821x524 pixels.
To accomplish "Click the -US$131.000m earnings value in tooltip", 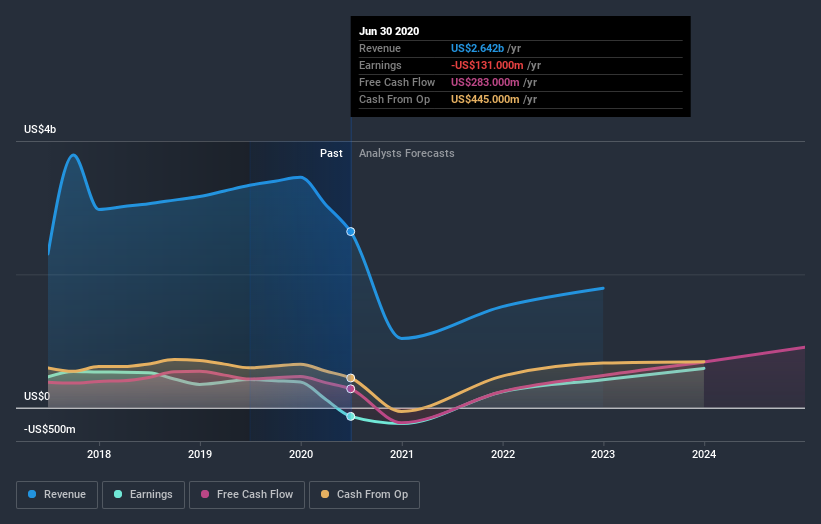I will coord(487,65).
